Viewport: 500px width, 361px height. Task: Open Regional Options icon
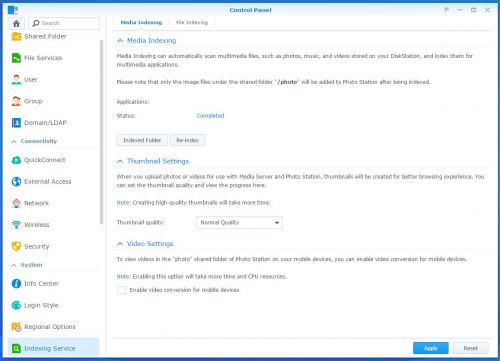point(16,327)
